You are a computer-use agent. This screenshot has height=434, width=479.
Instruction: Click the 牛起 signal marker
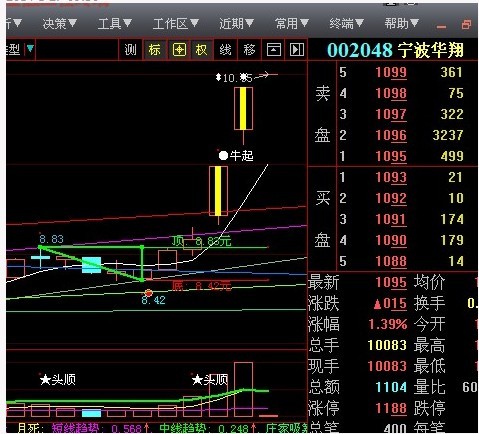(236, 156)
